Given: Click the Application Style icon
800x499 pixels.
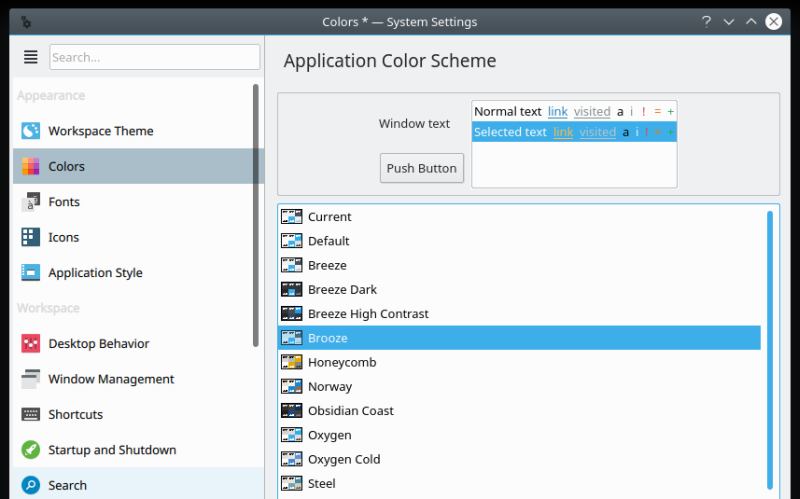Looking at the screenshot, I should (31, 273).
